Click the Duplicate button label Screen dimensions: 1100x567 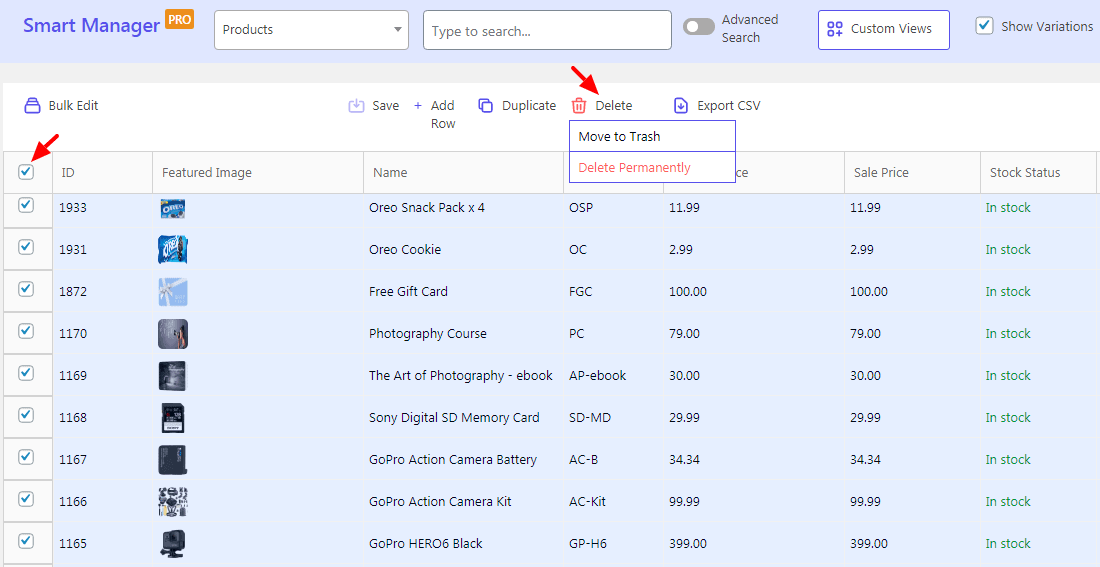click(x=529, y=106)
